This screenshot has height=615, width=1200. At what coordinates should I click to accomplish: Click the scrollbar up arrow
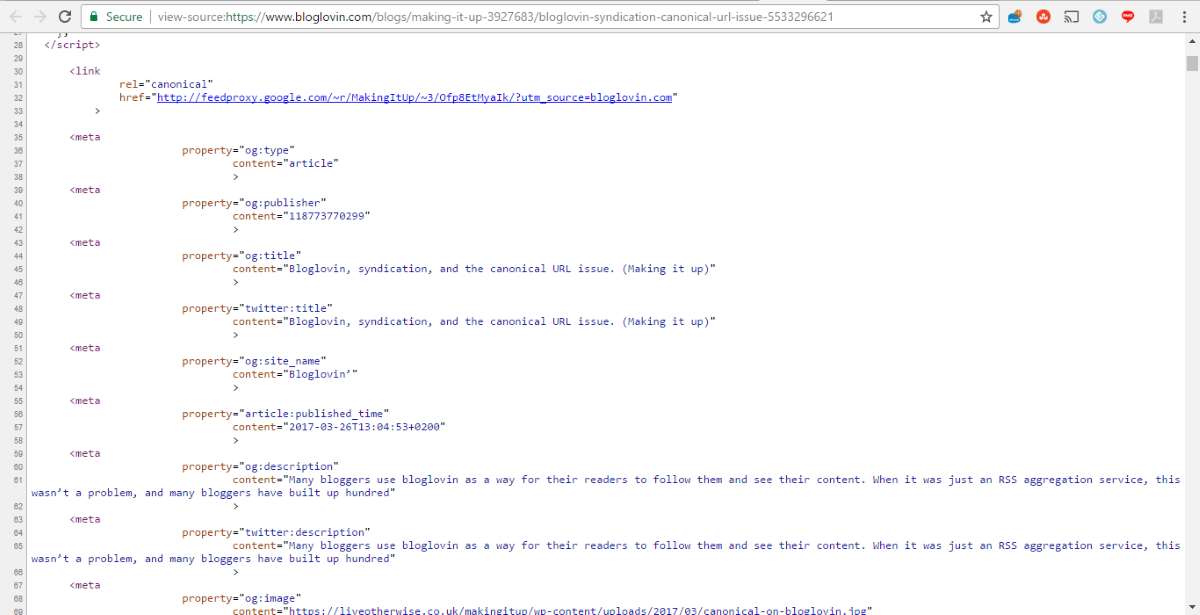click(x=1192, y=40)
